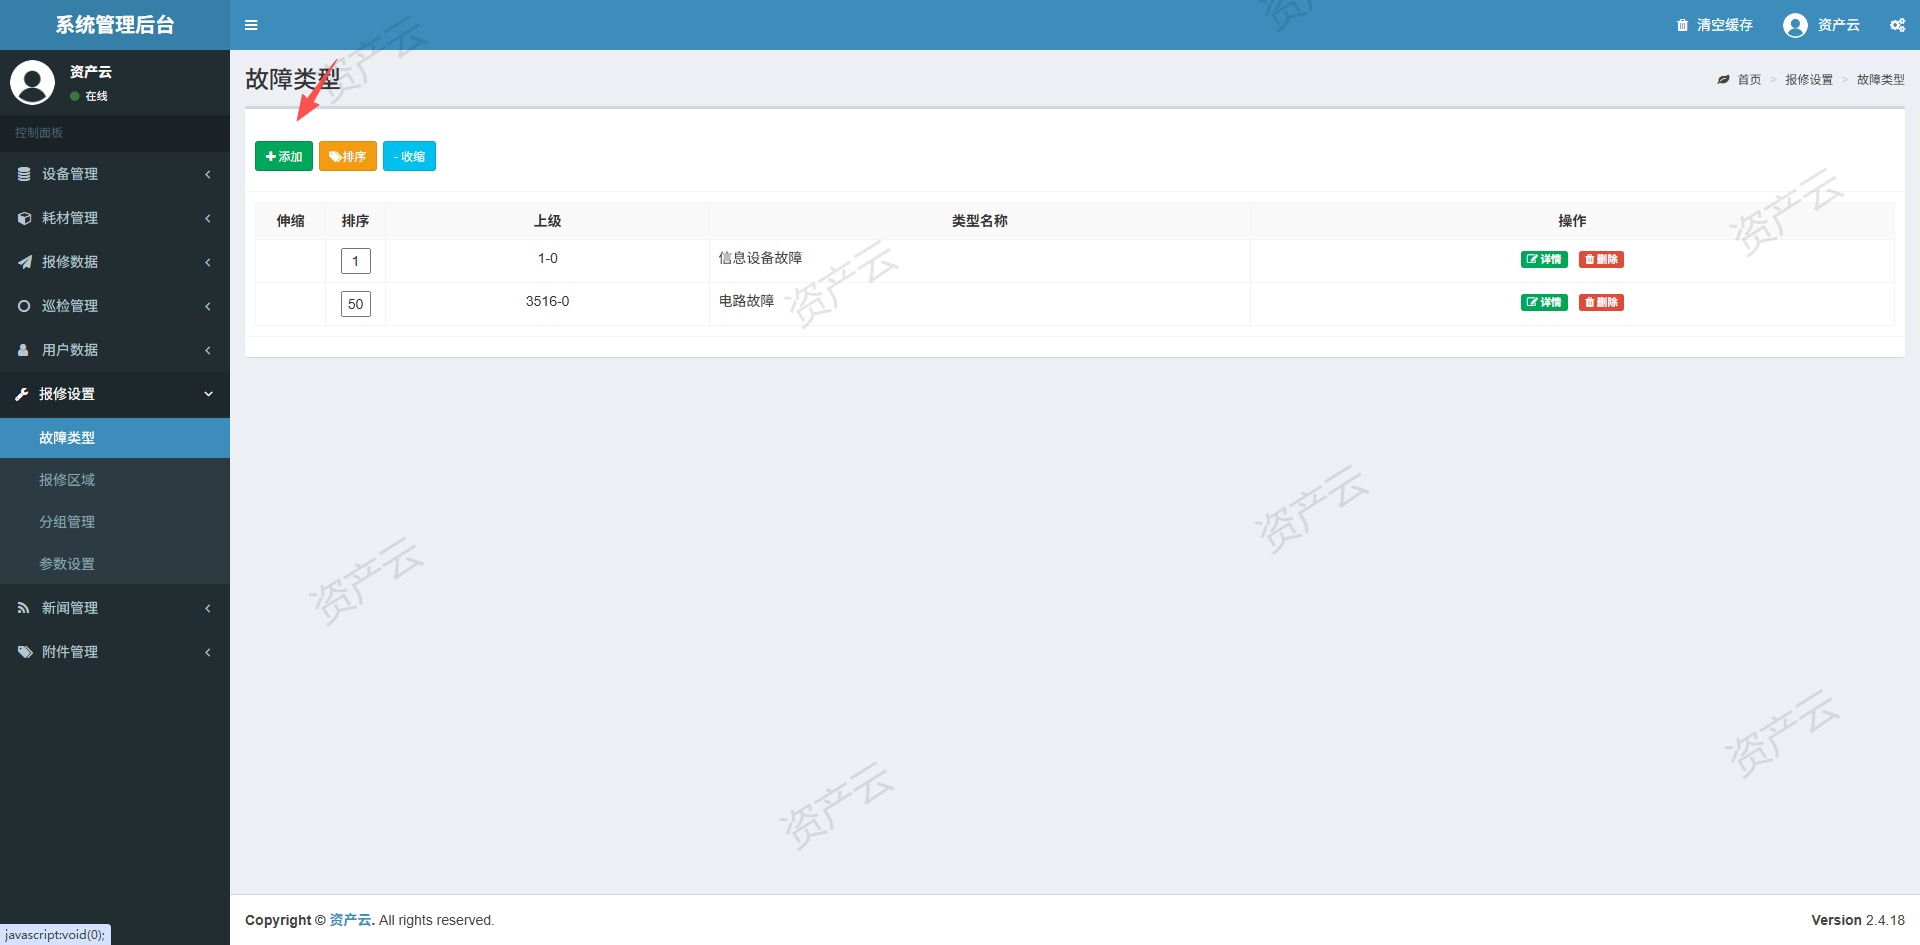The image size is (1920, 945).
Task: Click the 设备管理 database icon
Action: point(24,174)
